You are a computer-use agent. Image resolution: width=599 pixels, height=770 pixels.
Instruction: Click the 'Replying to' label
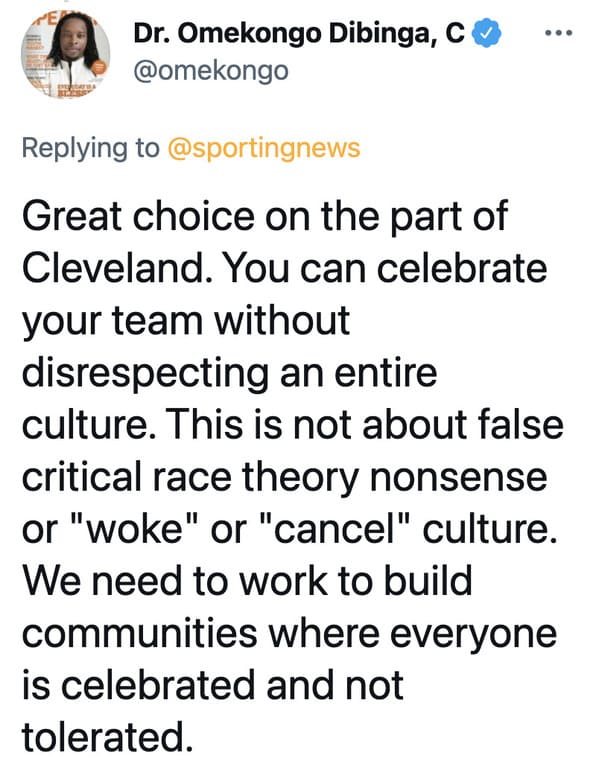(91, 148)
